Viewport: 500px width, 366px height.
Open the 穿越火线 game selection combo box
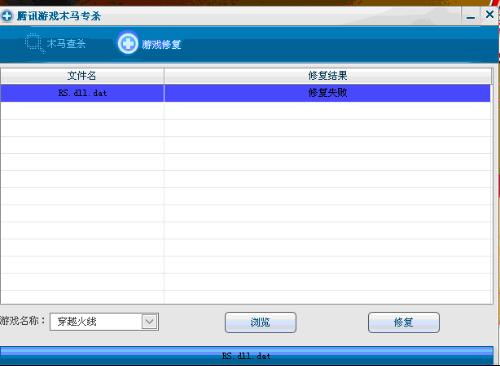click(x=104, y=322)
